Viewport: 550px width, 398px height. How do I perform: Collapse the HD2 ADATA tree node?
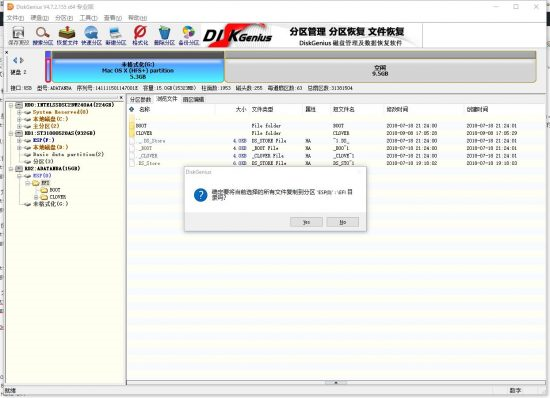pos(11,169)
